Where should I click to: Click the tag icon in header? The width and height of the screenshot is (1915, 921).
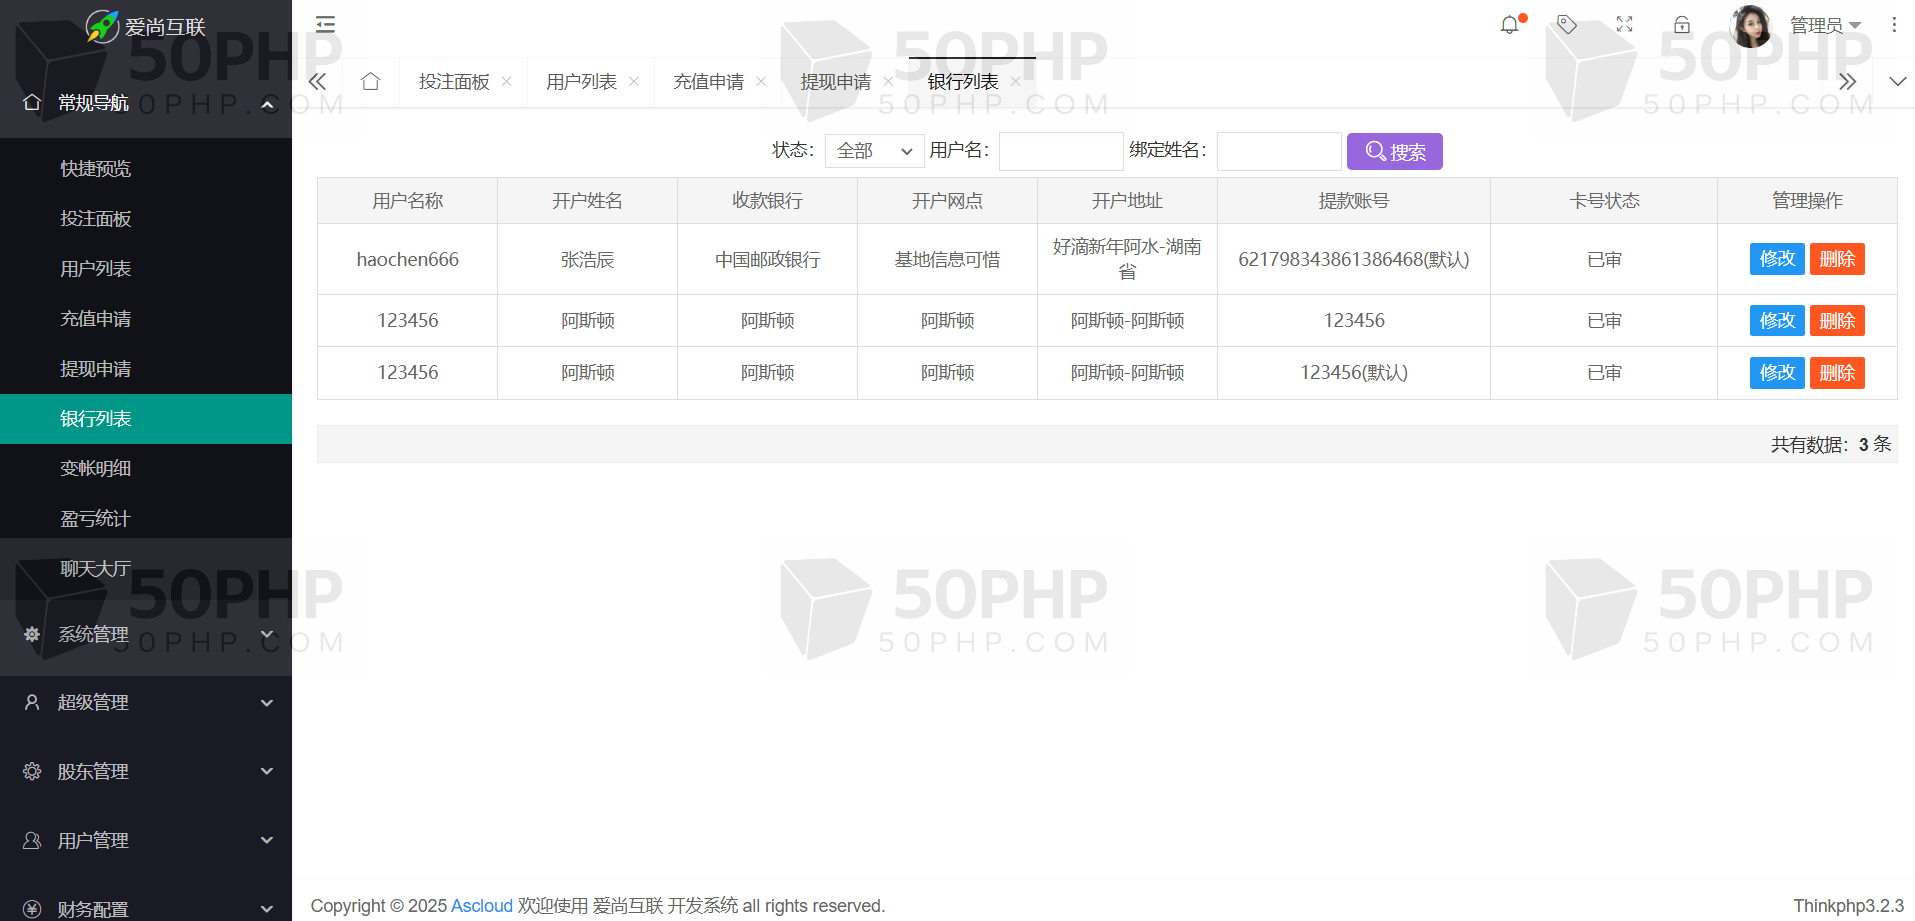(1567, 25)
